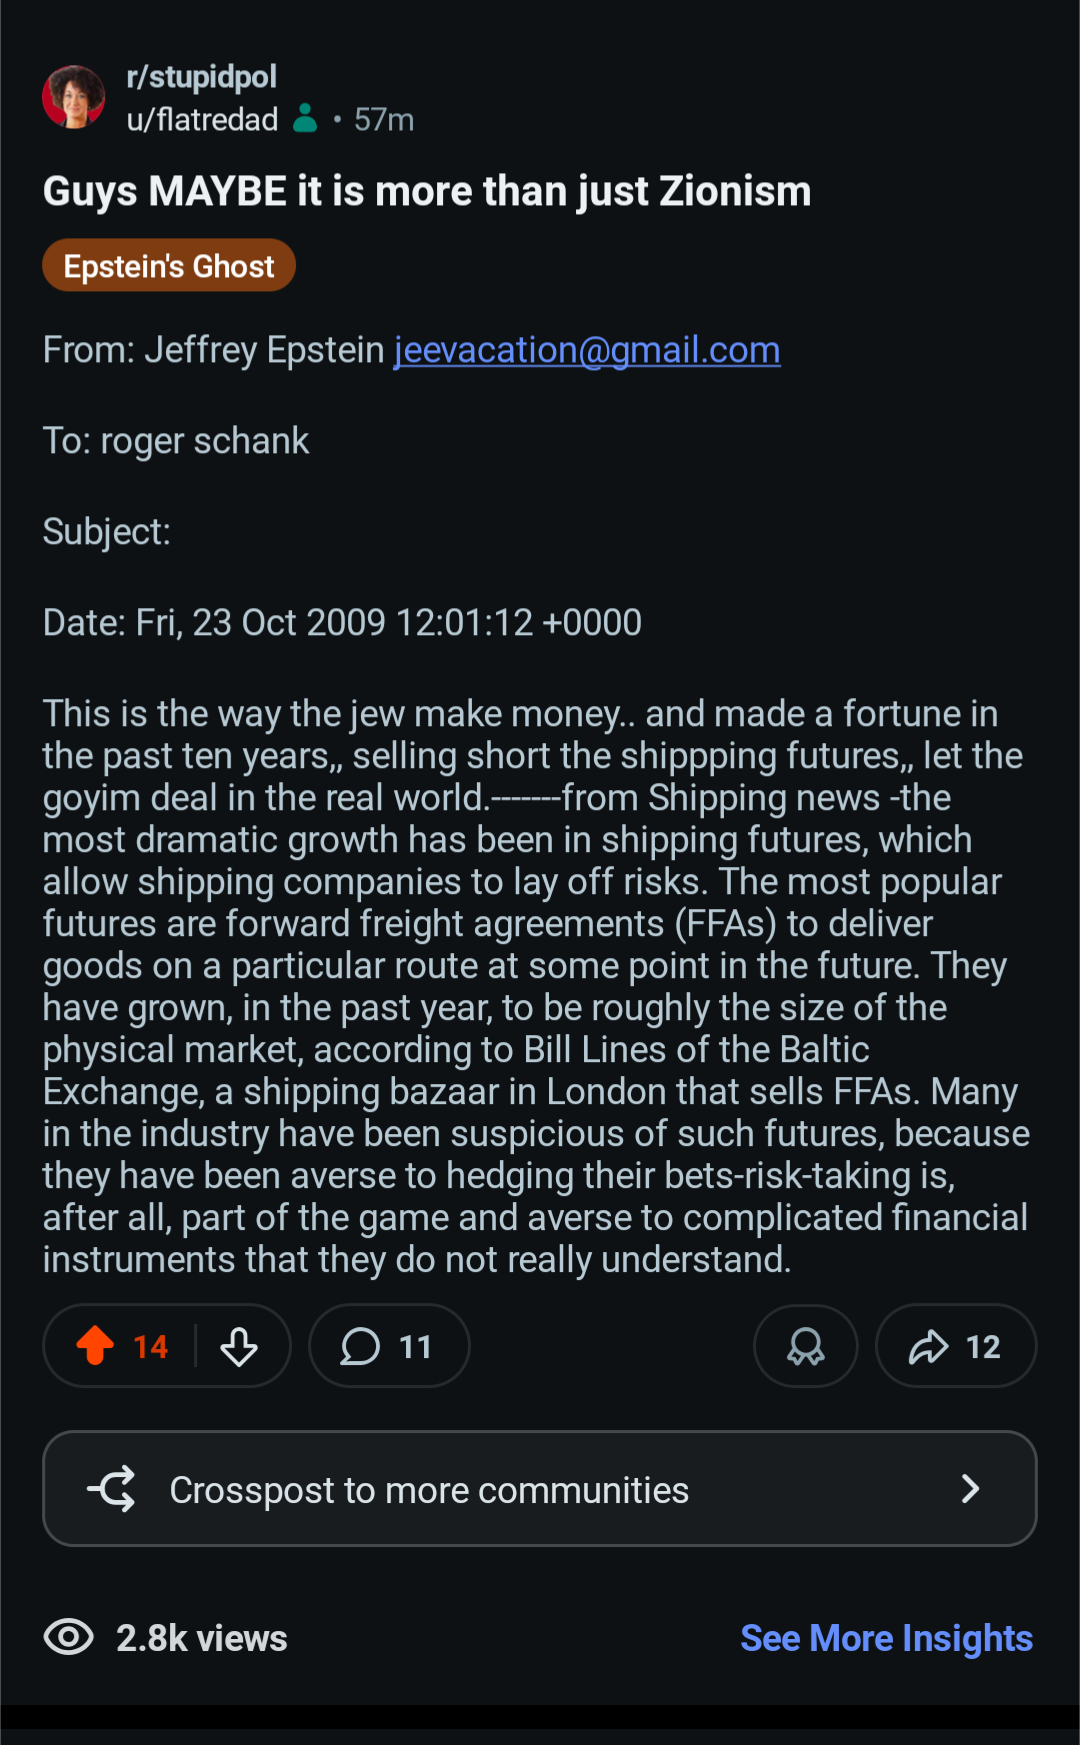Viewport: 1080px width, 1745px height.
Task: Select the Epstein's Ghost flair tag
Action: pos(169,266)
